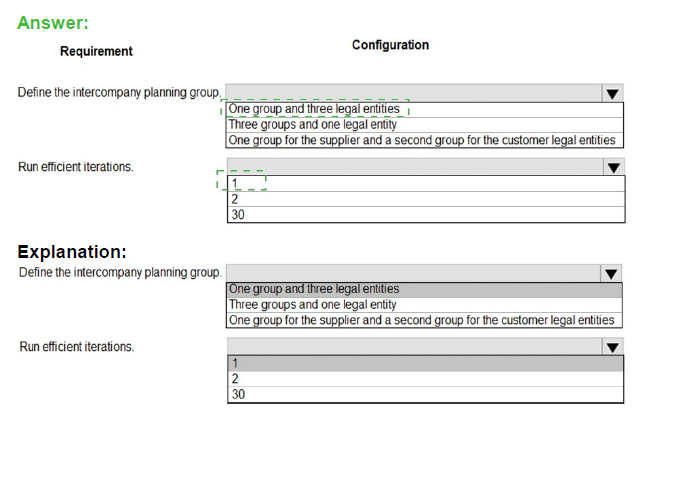Click the bold Explanation heading
The height and width of the screenshot is (478, 684).
72,251
